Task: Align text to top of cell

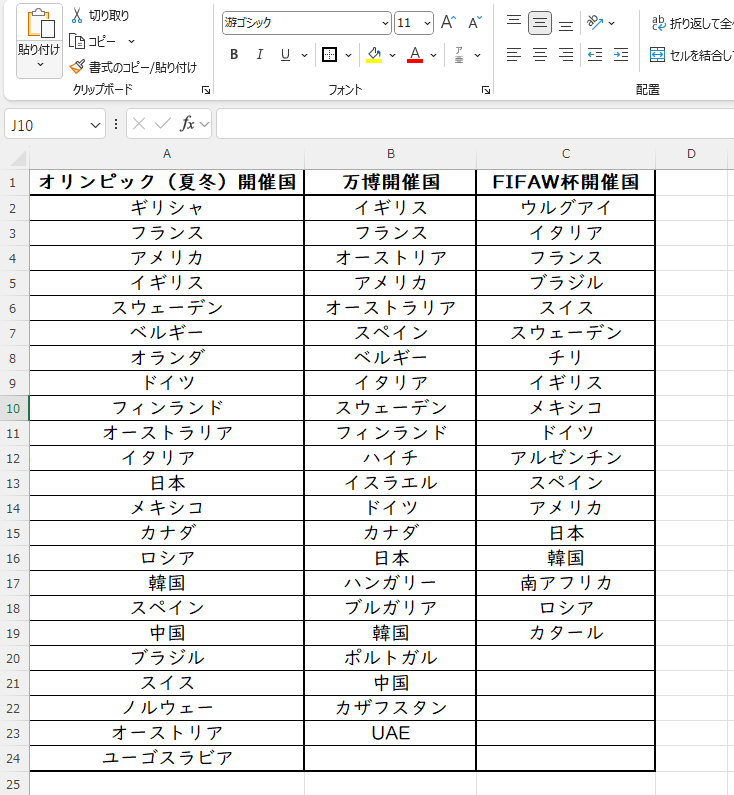Action: coord(514,23)
